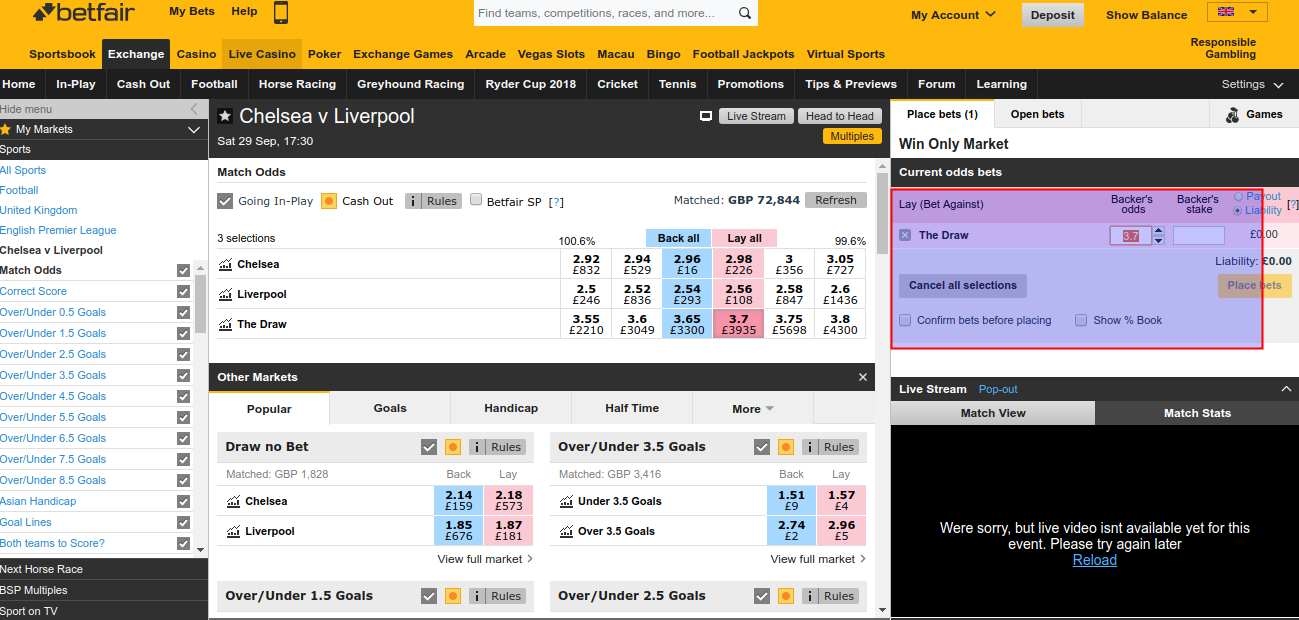Image resolution: width=1299 pixels, height=620 pixels.
Task: Click Draw no Bet cash out icon
Action: point(453,447)
